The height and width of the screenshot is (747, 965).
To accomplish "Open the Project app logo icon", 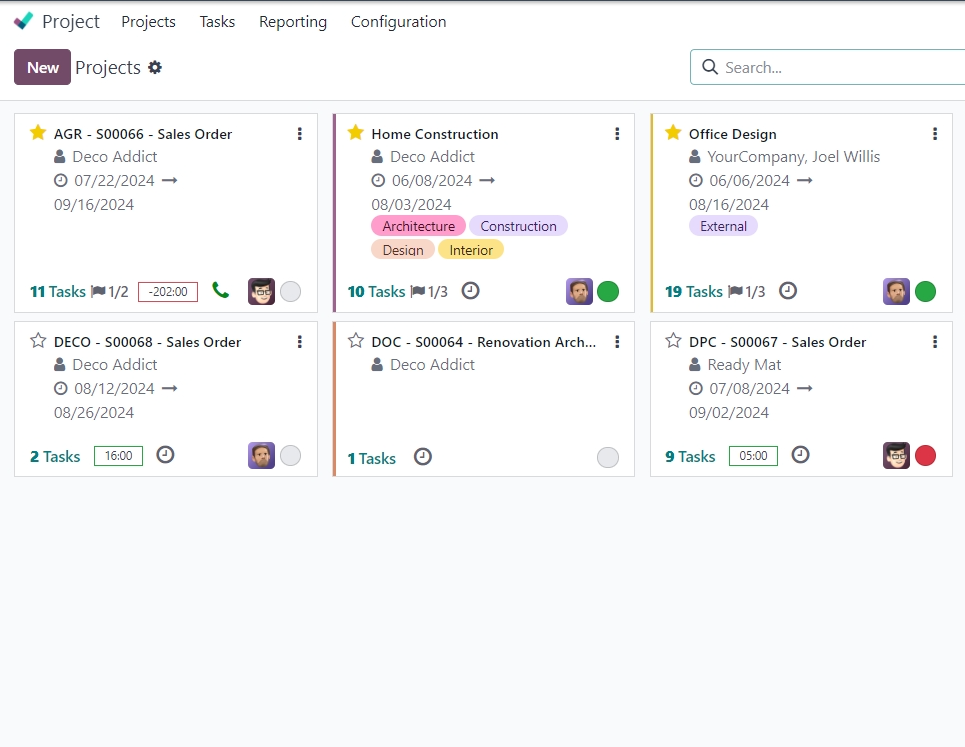I will [x=24, y=21].
